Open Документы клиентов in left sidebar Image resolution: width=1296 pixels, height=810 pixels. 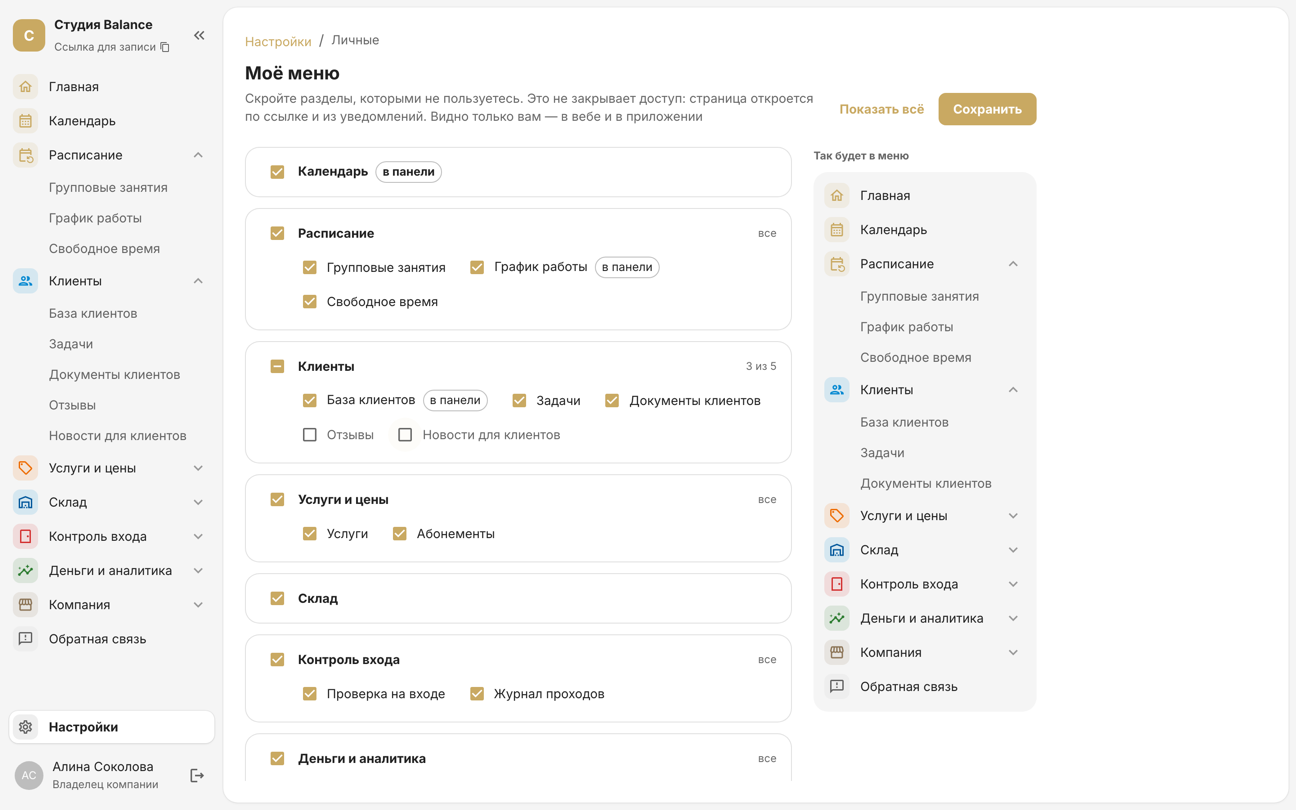(115, 374)
